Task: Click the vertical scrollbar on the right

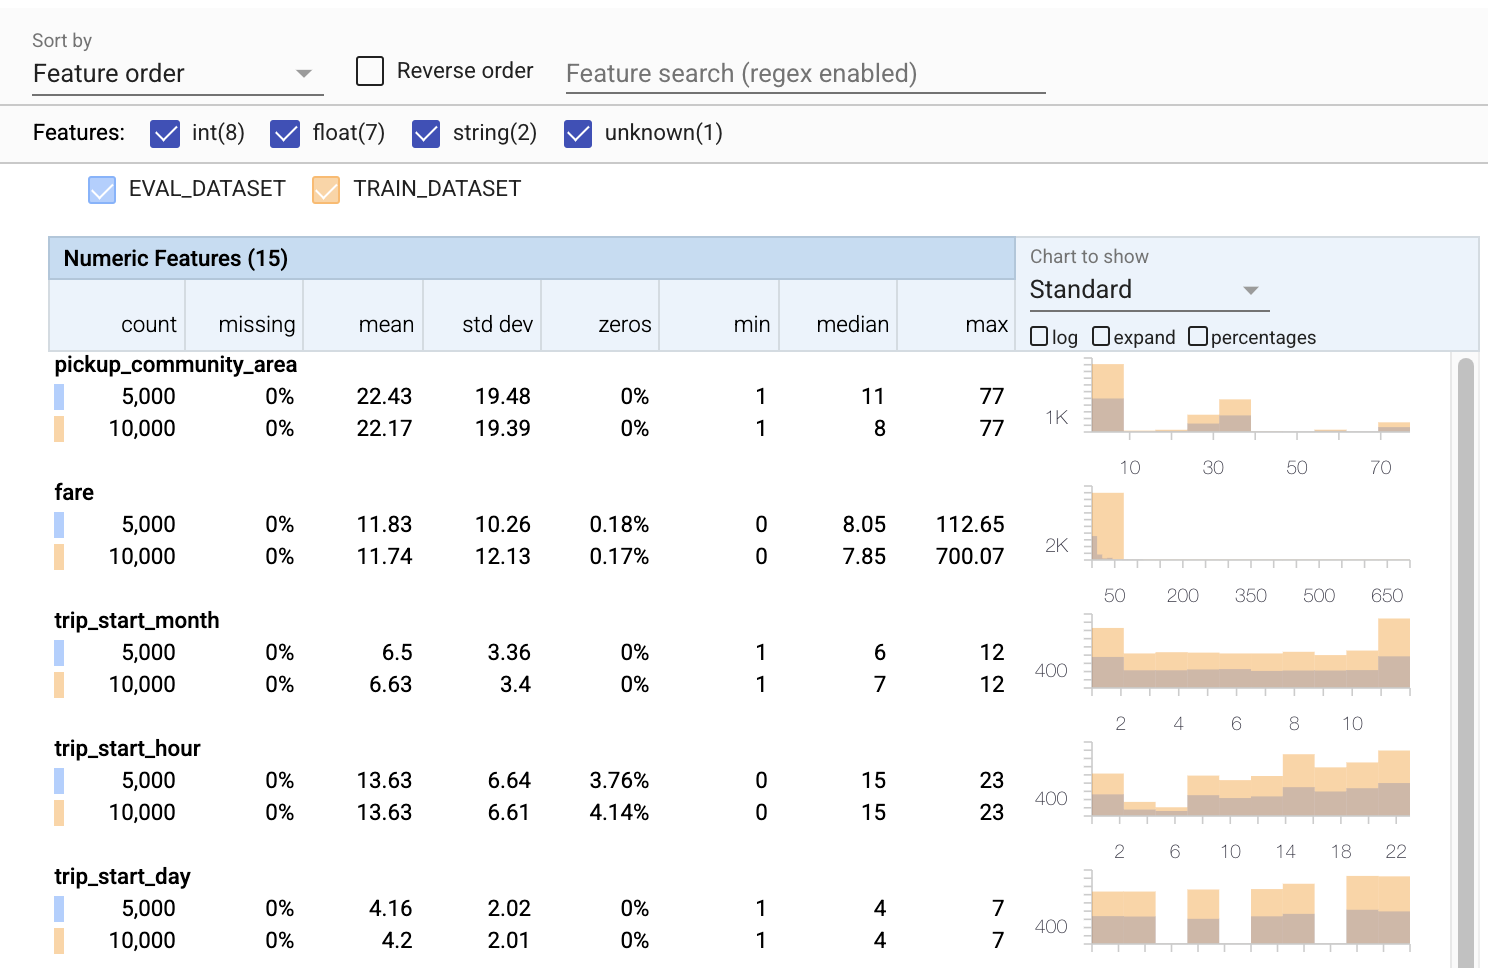Action: coord(1466,660)
